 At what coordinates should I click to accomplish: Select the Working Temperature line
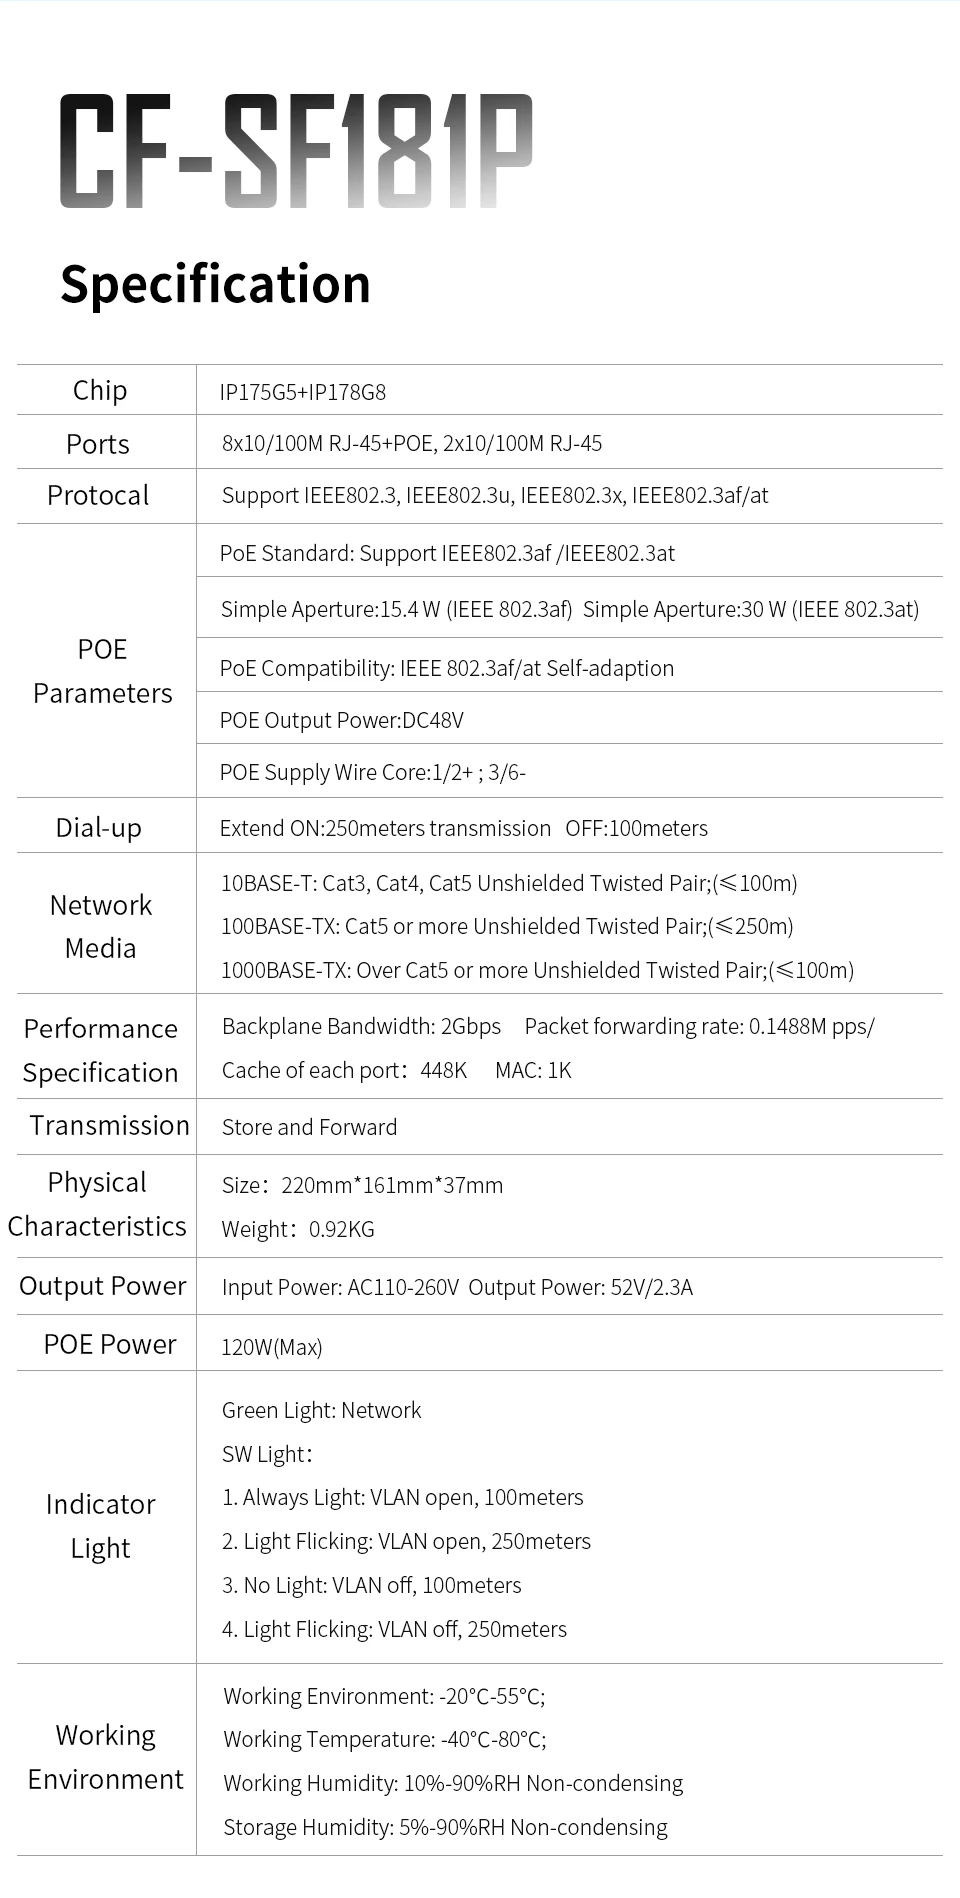385,1739
